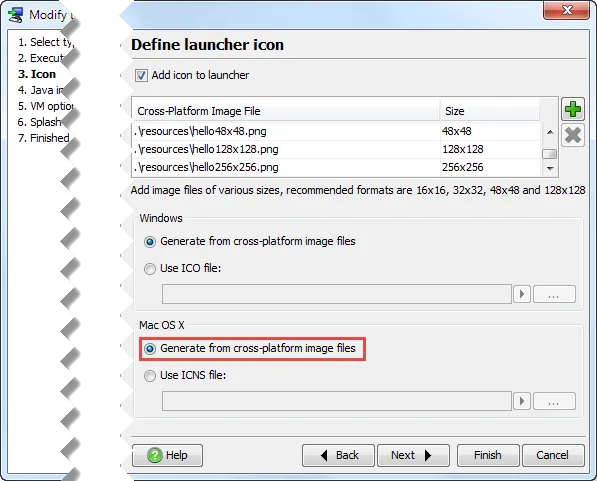
Task: Go to step 4. Java invocation
Action: (41, 90)
